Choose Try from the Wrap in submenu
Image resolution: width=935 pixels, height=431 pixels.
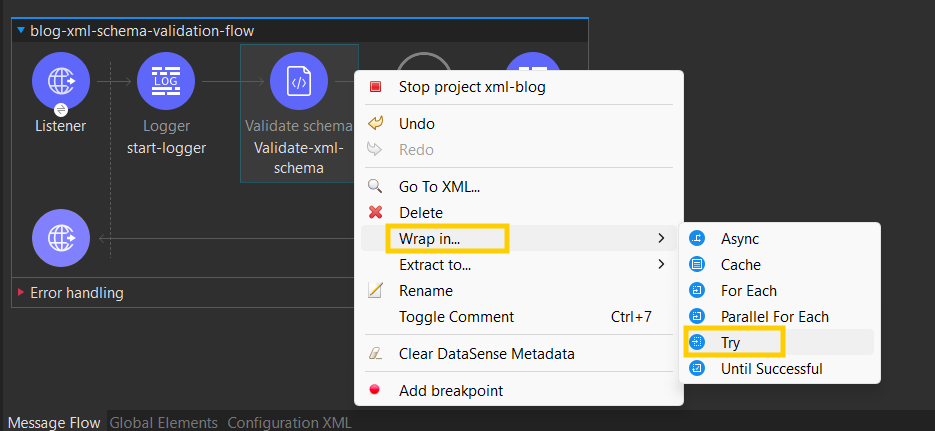click(732, 343)
